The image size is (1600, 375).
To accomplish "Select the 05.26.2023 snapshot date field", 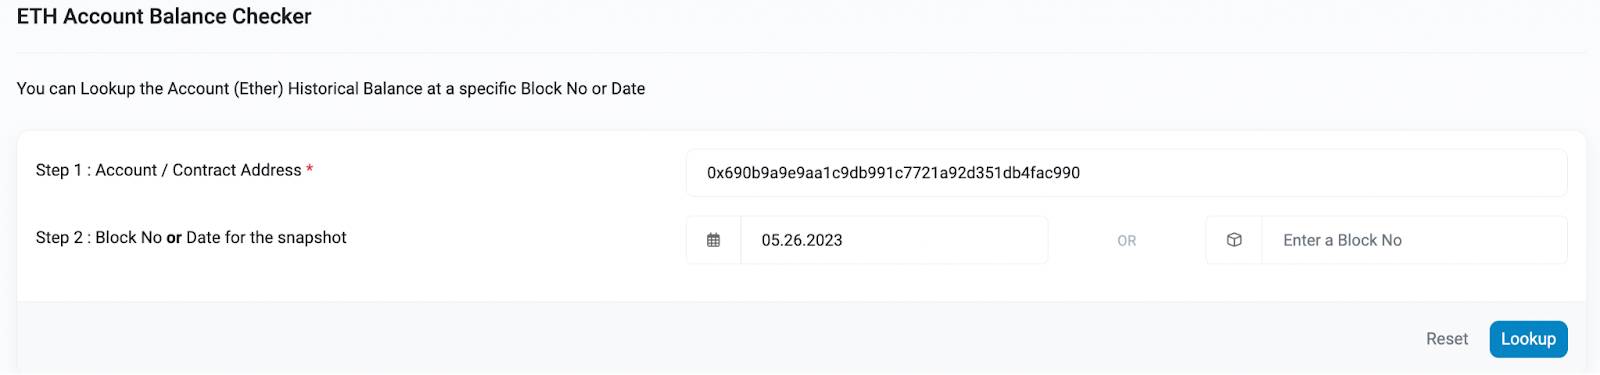I will pyautogui.click(x=894, y=240).
